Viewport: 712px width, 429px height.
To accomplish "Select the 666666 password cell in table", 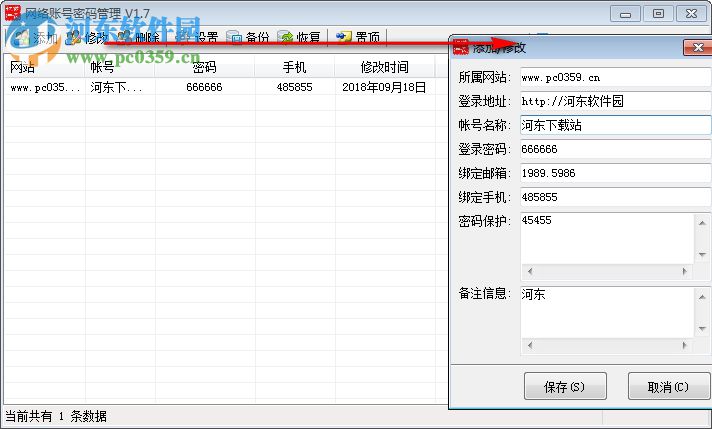I will coord(204,87).
